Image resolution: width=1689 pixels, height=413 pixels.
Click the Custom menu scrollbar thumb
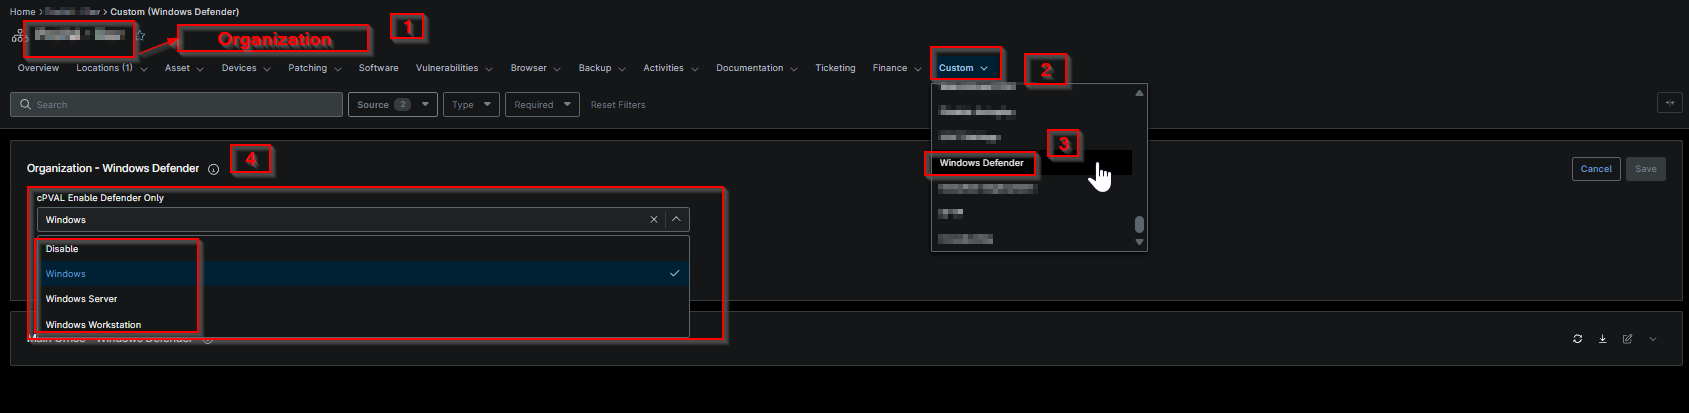pos(1139,224)
